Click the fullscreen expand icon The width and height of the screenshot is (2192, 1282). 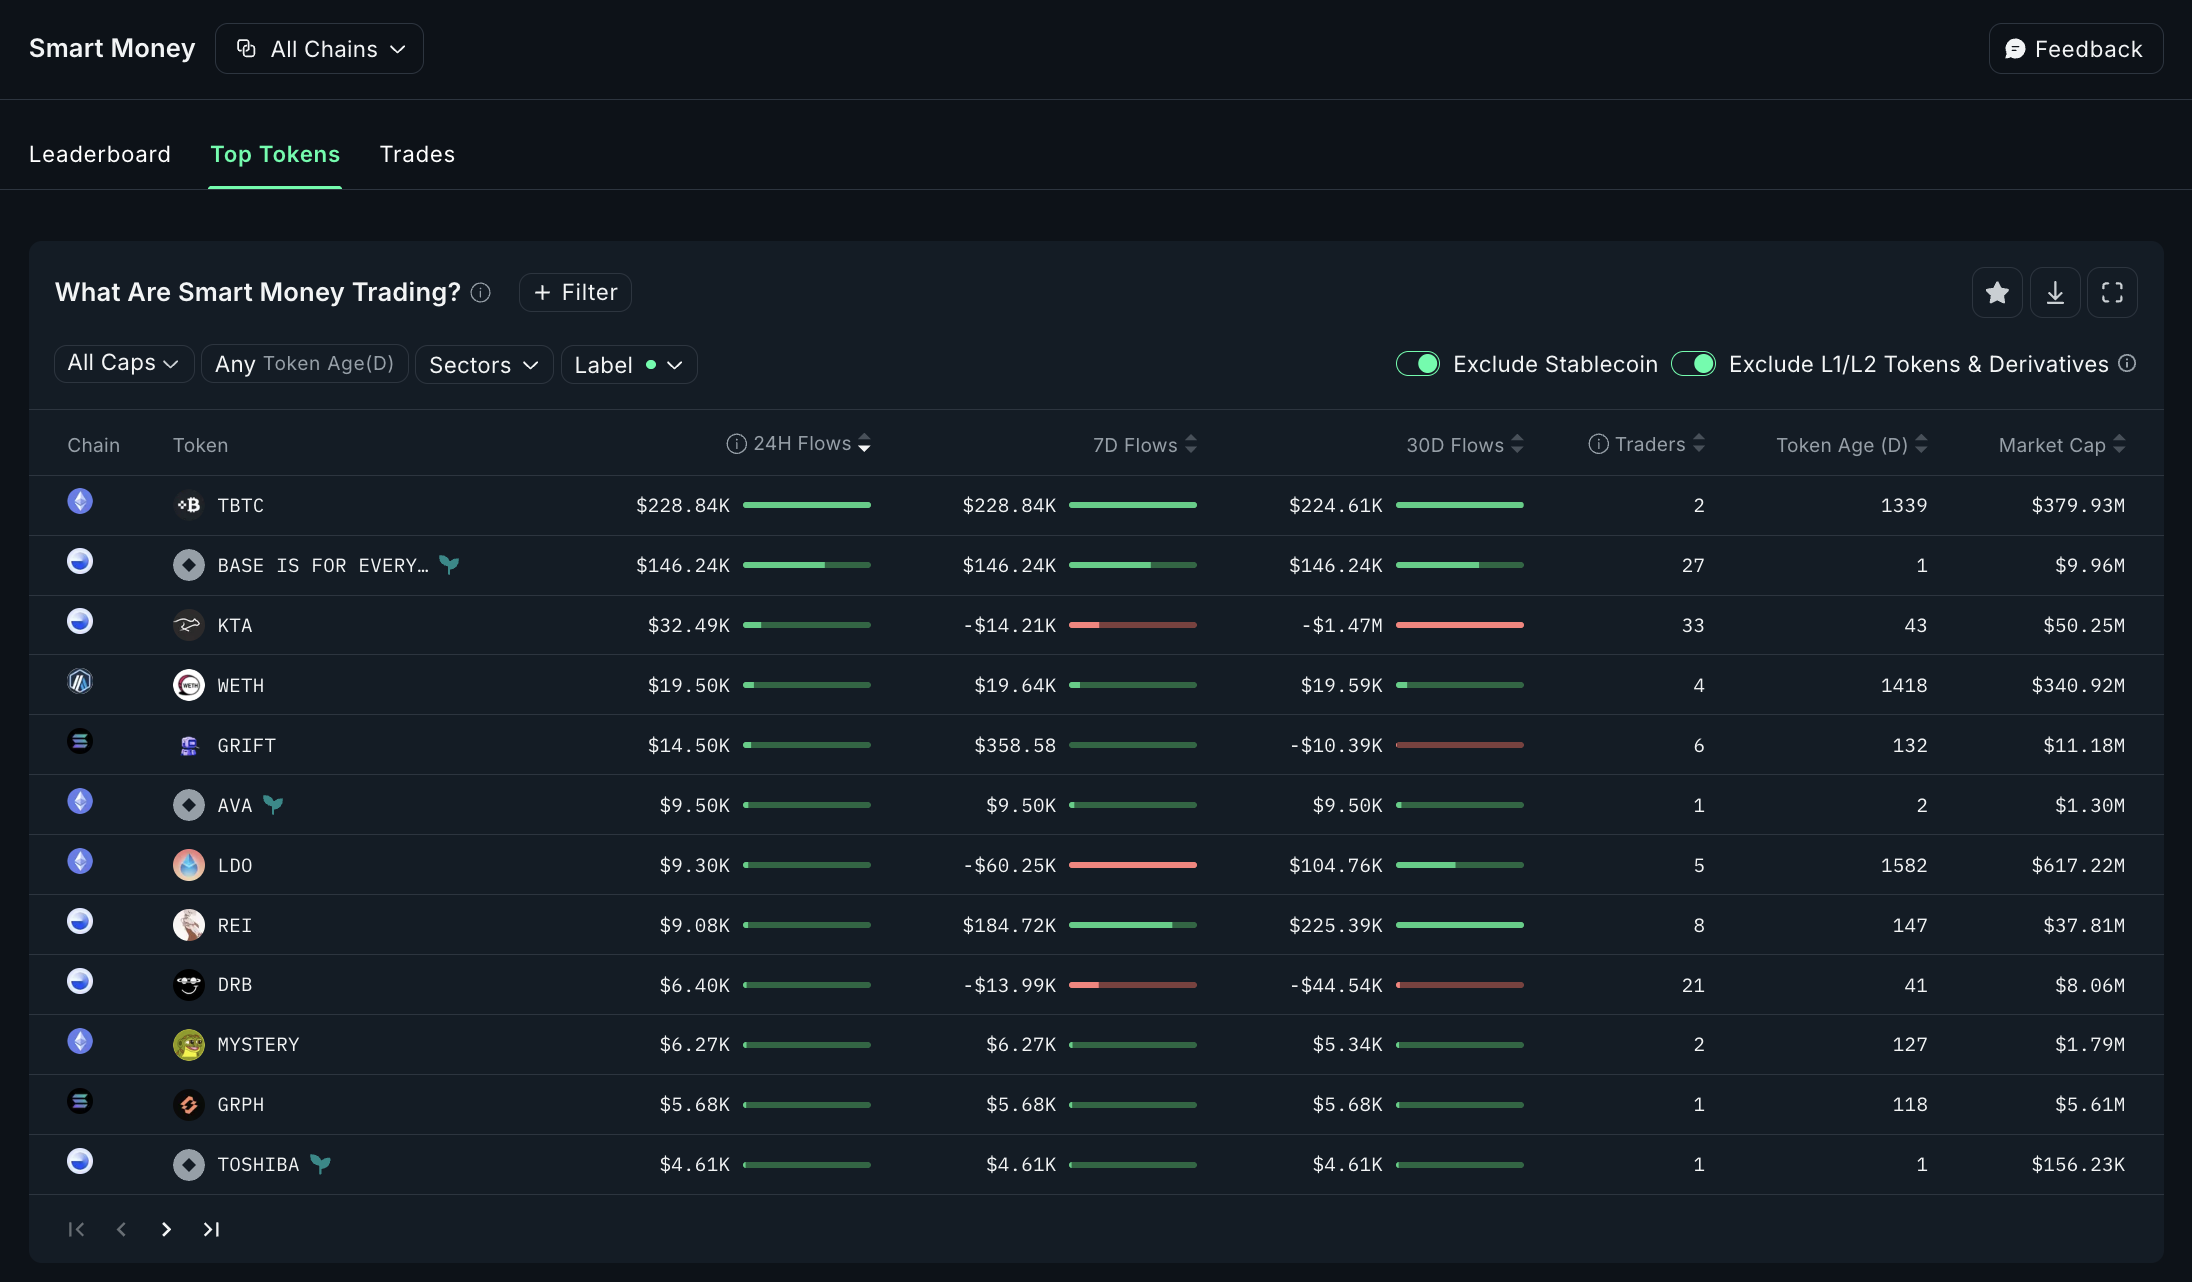[2113, 292]
